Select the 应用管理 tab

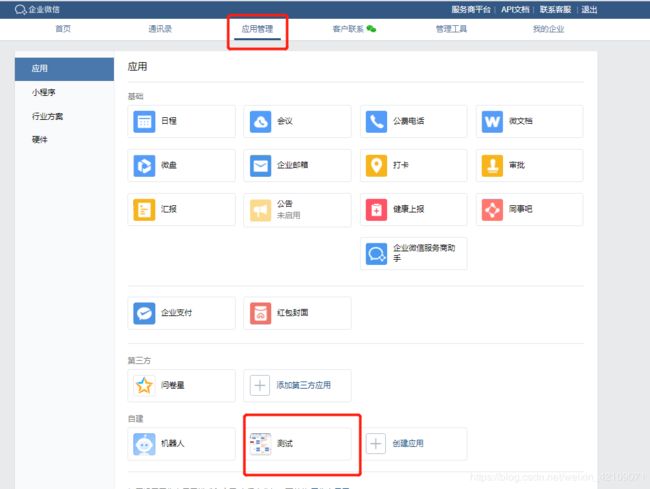point(257,29)
